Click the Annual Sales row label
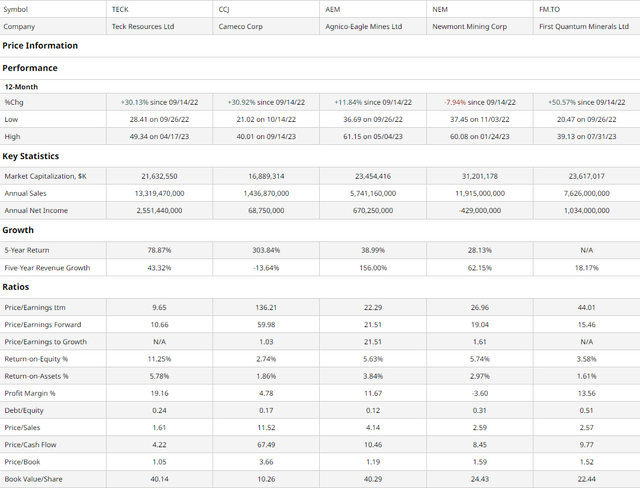Image resolution: width=640 pixels, height=488 pixels. (x=25, y=193)
